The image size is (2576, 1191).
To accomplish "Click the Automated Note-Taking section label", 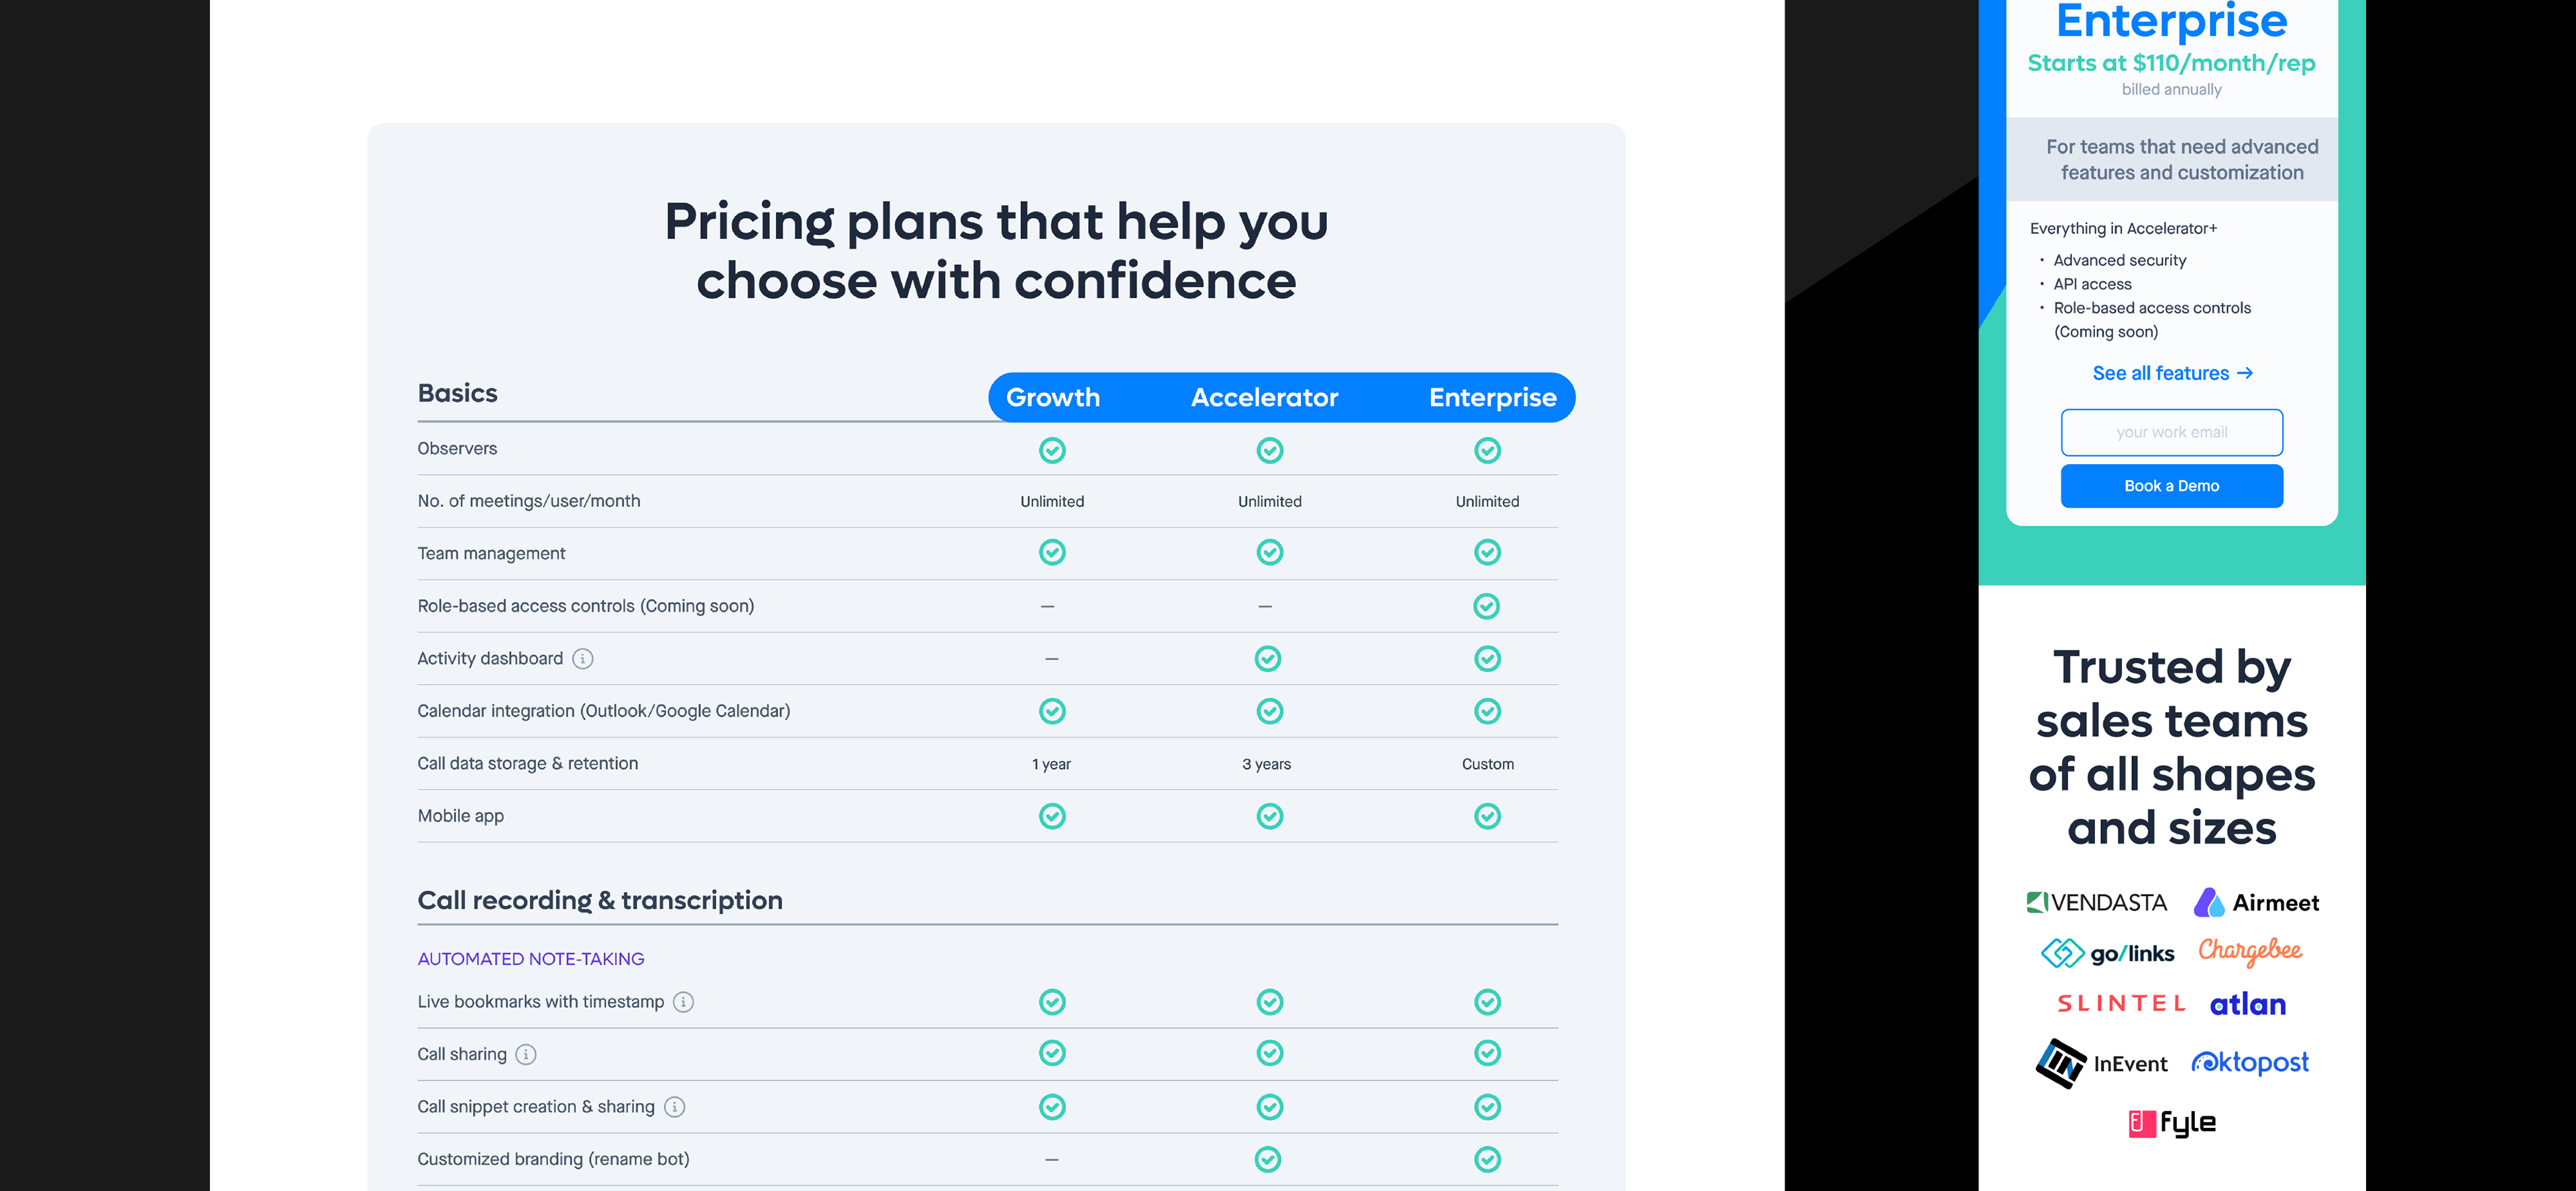I will (x=531, y=958).
